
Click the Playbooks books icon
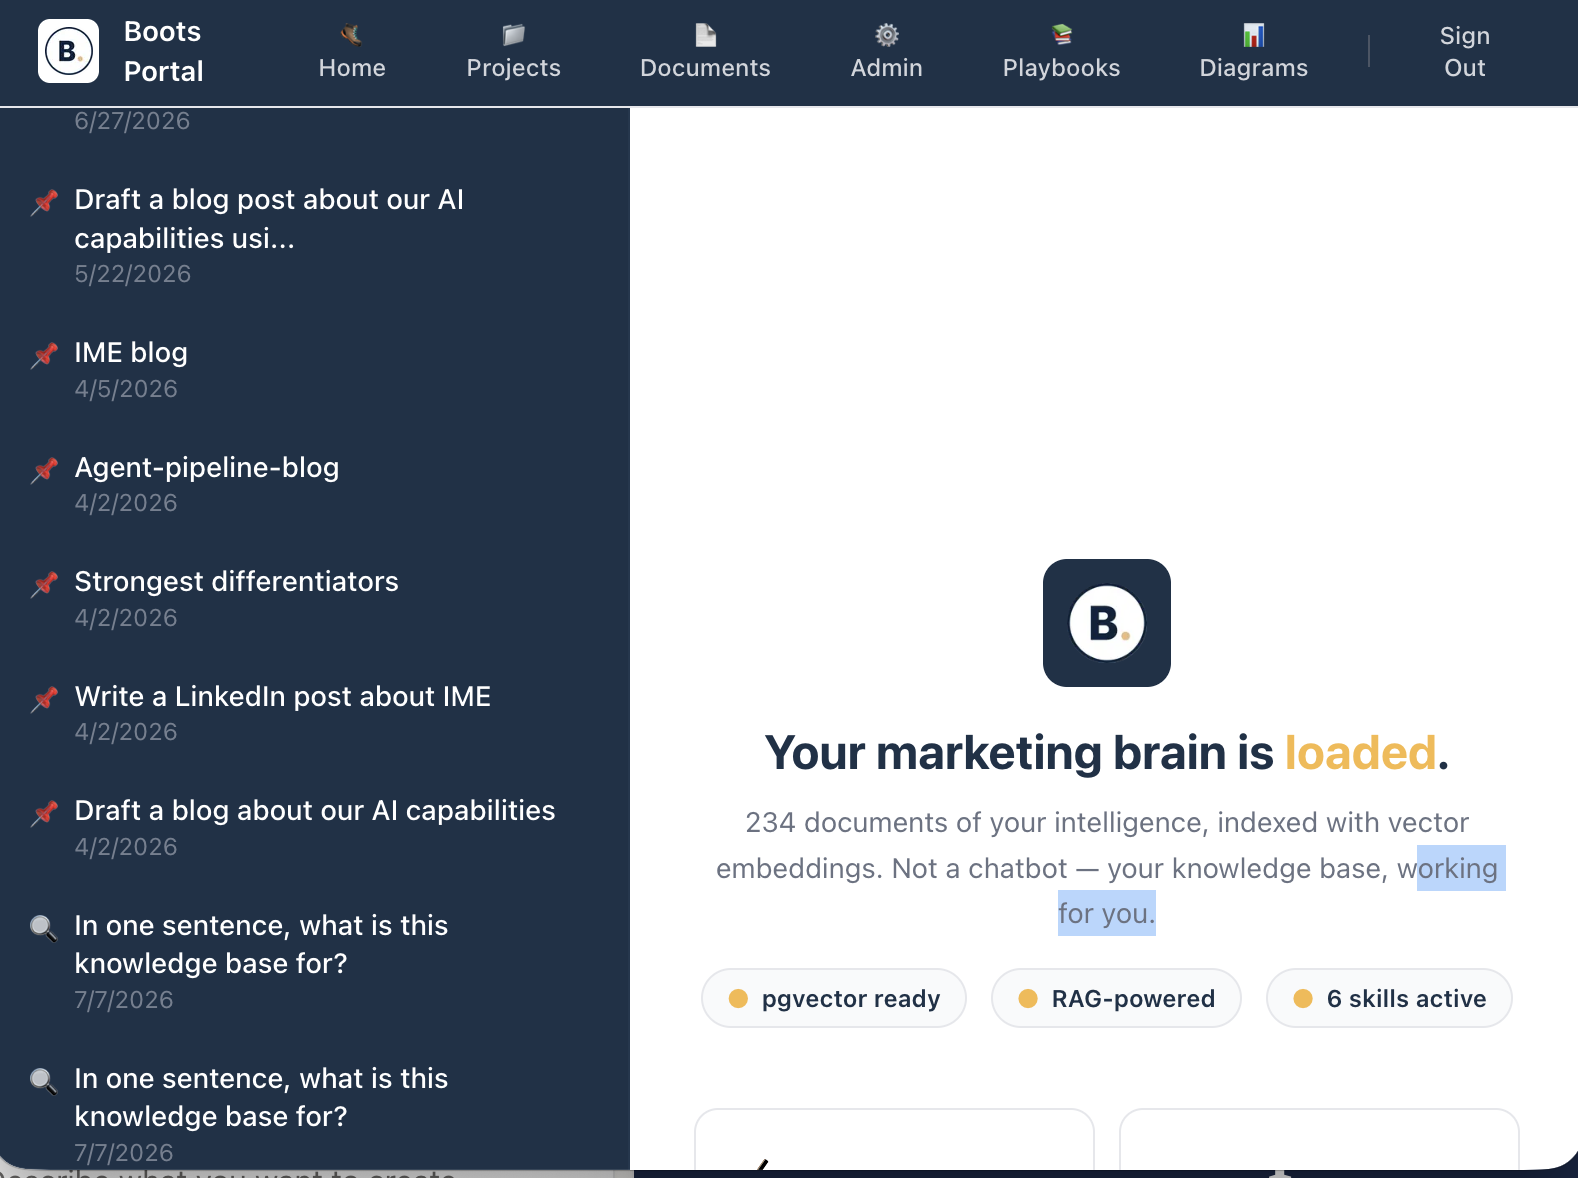1061,35
